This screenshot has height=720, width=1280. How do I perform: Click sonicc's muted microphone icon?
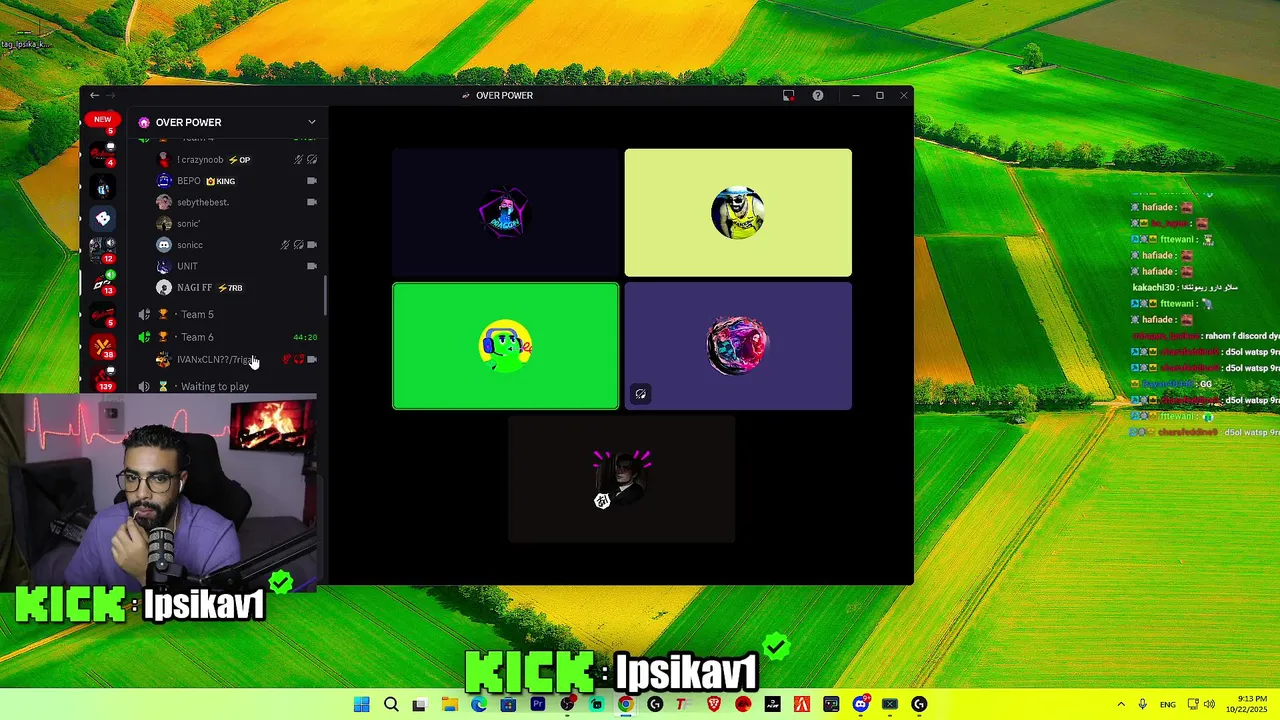coord(285,245)
